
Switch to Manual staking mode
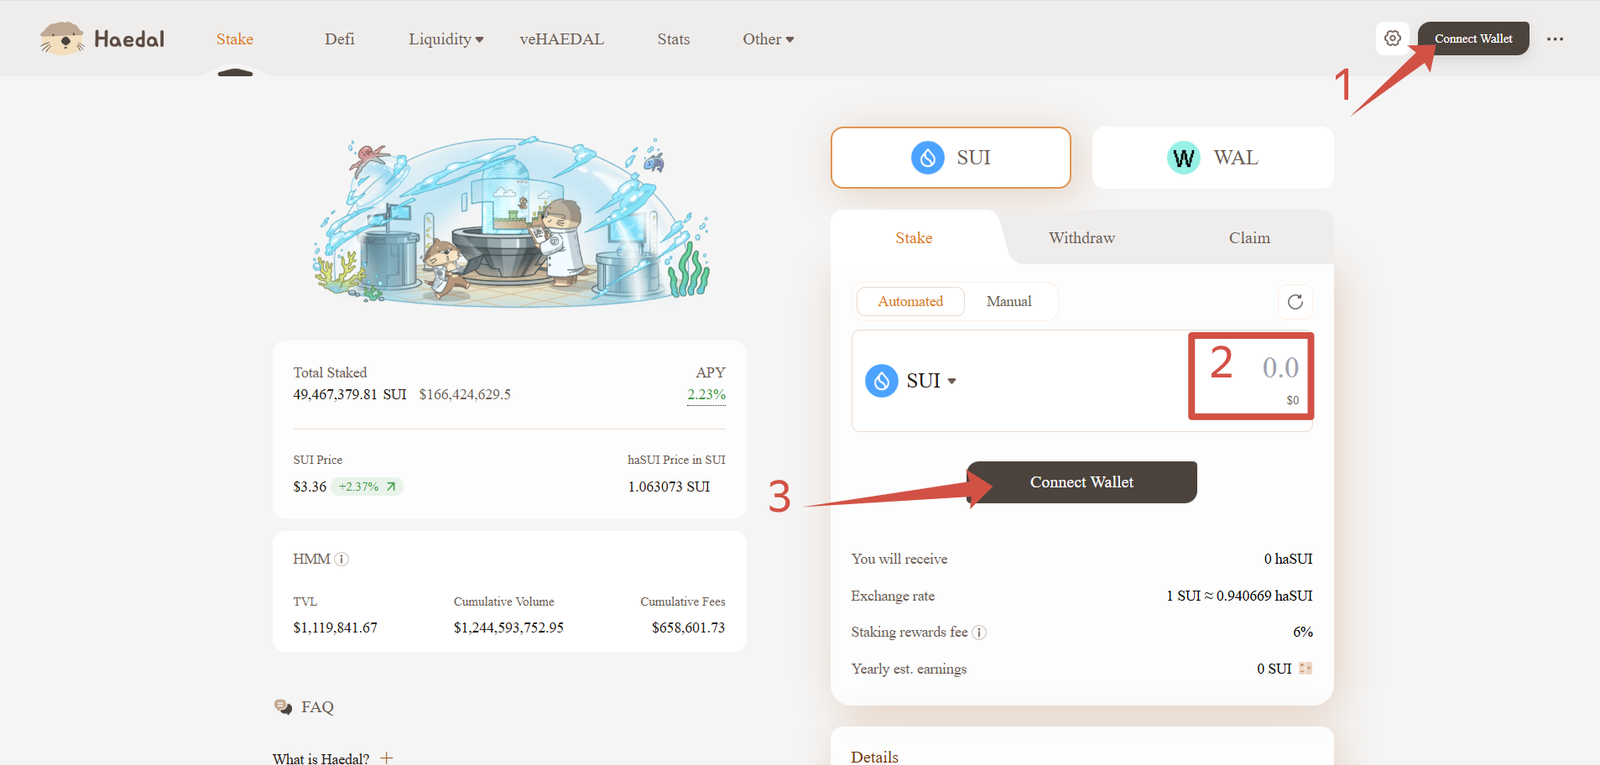[x=1008, y=301]
